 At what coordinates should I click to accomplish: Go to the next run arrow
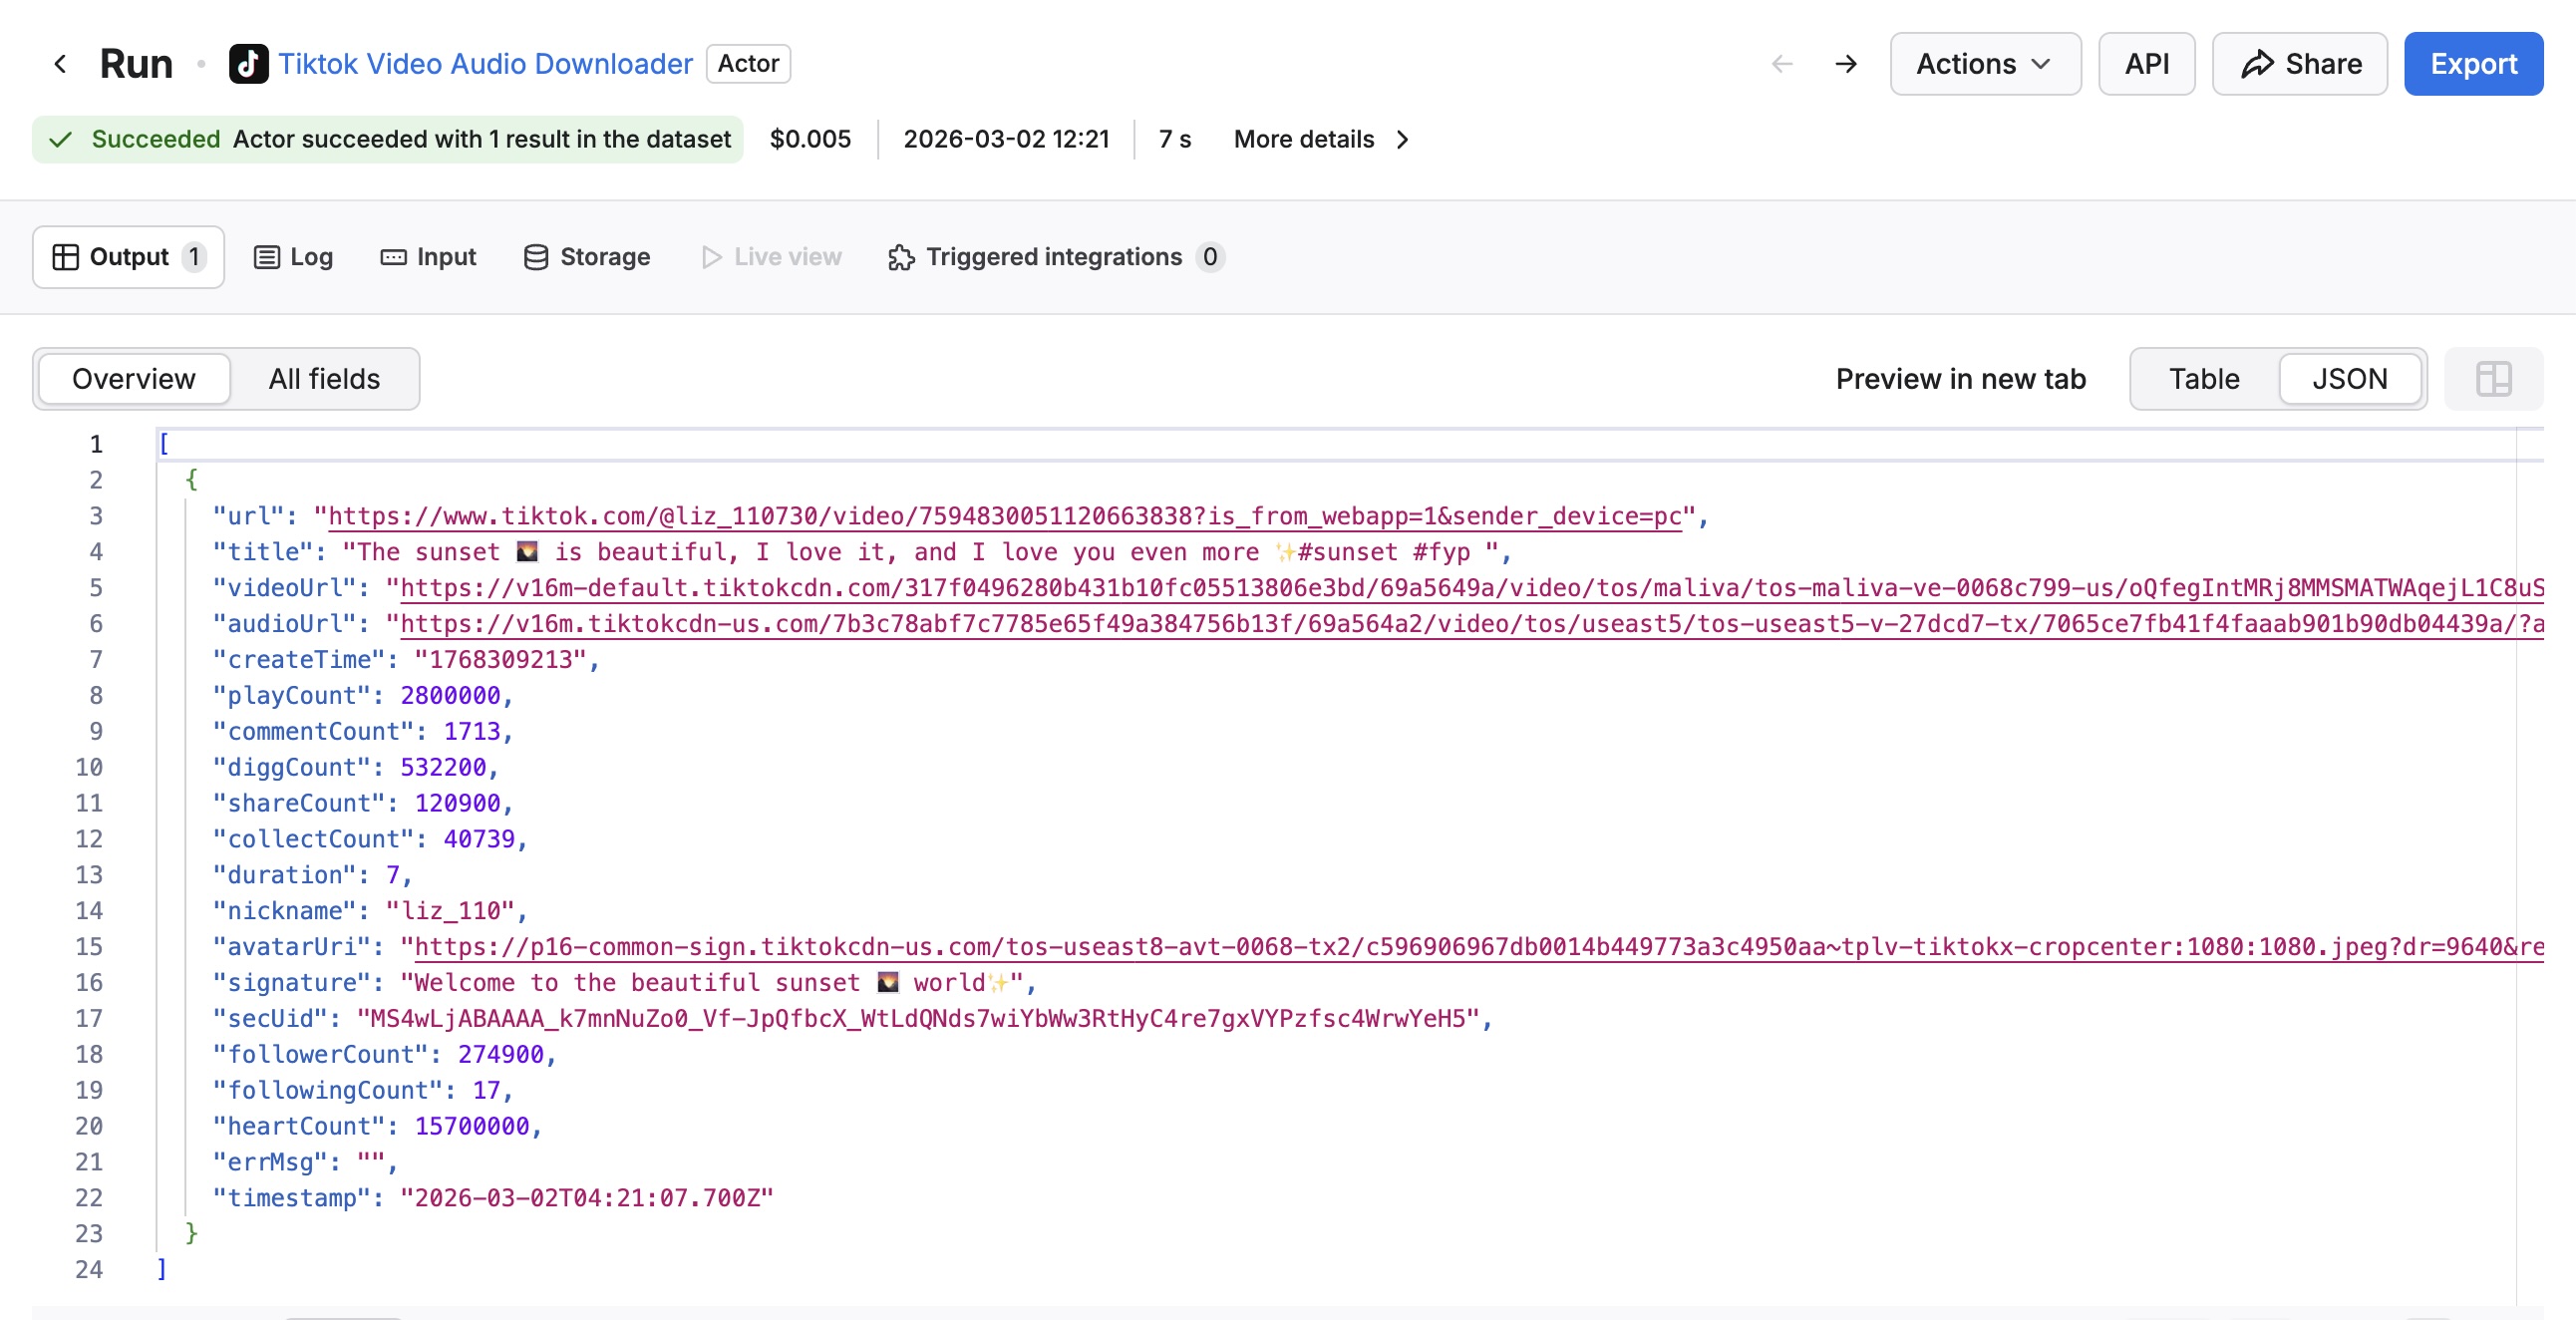click(1846, 64)
